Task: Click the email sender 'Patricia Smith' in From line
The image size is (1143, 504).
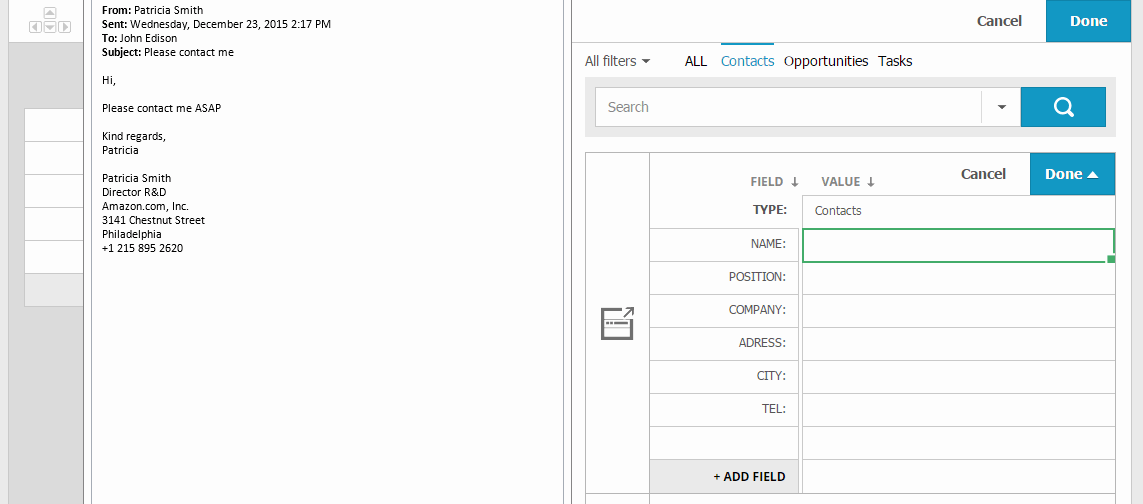Action: pos(168,10)
